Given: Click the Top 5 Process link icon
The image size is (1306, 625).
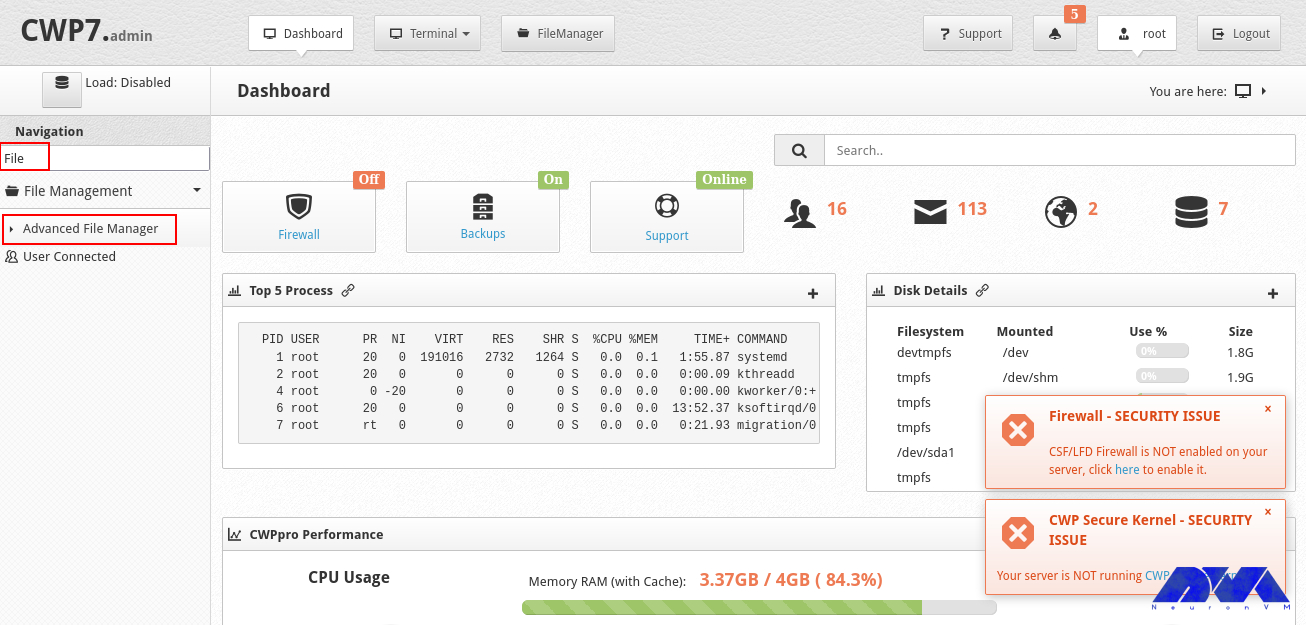Looking at the screenshot, I should point(348,290).
